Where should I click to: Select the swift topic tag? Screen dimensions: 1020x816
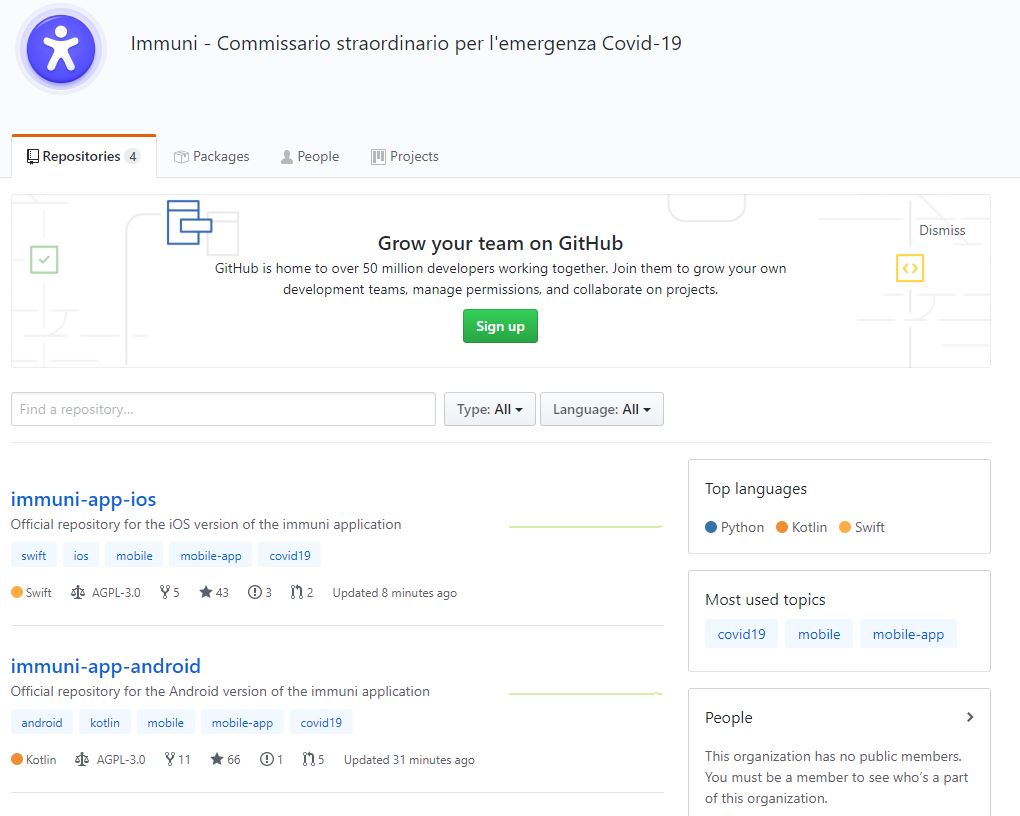tap(34, 556)
